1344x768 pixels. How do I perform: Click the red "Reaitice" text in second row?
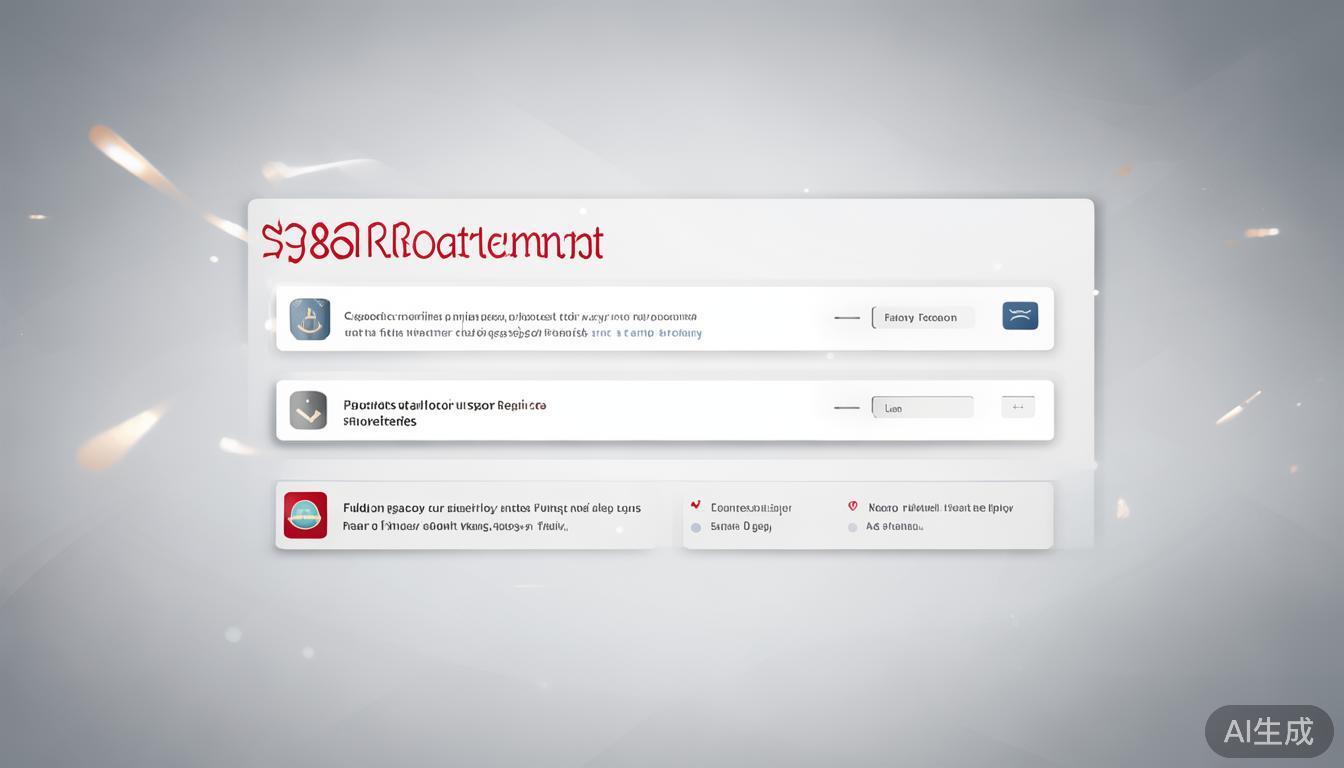click(x=521, y=406)
